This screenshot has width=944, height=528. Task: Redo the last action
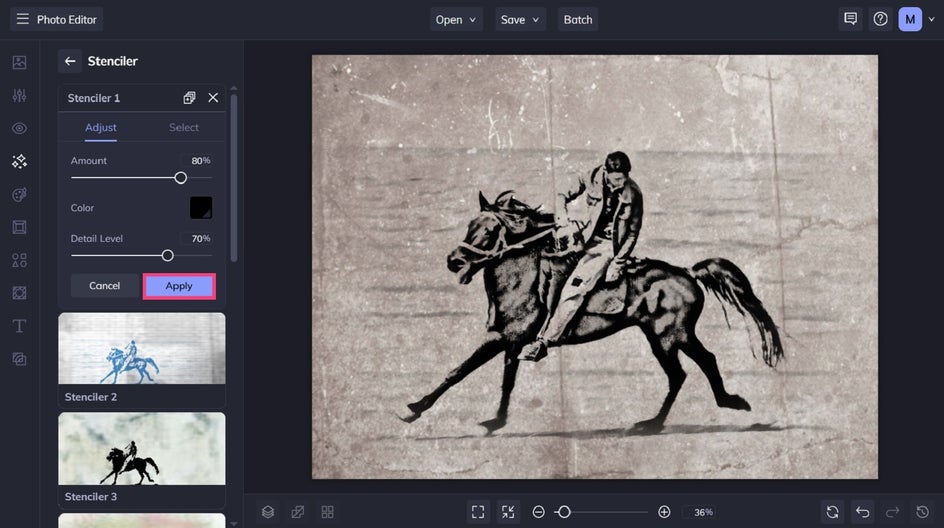(892, 512)
